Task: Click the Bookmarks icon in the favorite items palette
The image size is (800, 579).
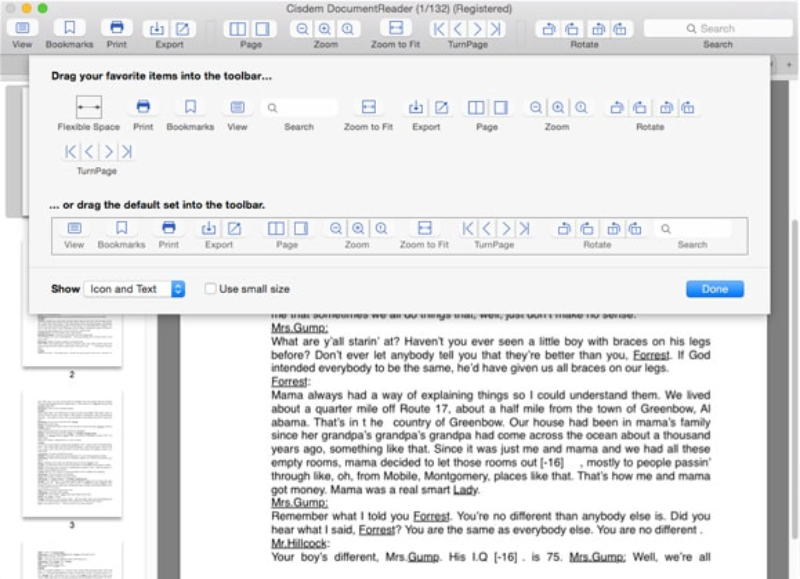Action: (190, 107)
